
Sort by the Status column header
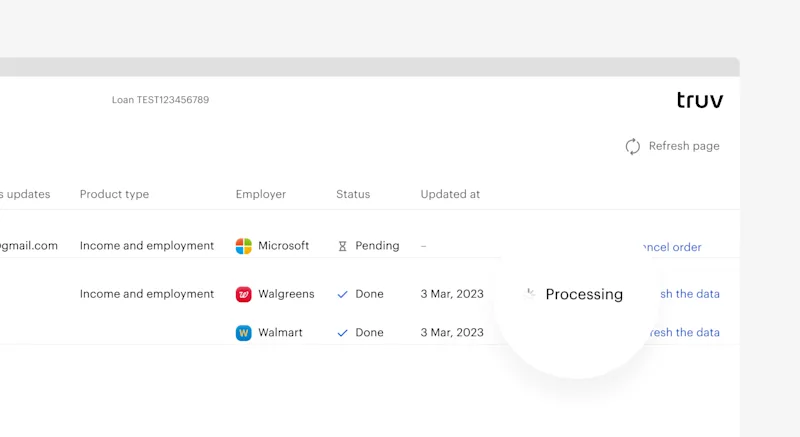(353, 194)
